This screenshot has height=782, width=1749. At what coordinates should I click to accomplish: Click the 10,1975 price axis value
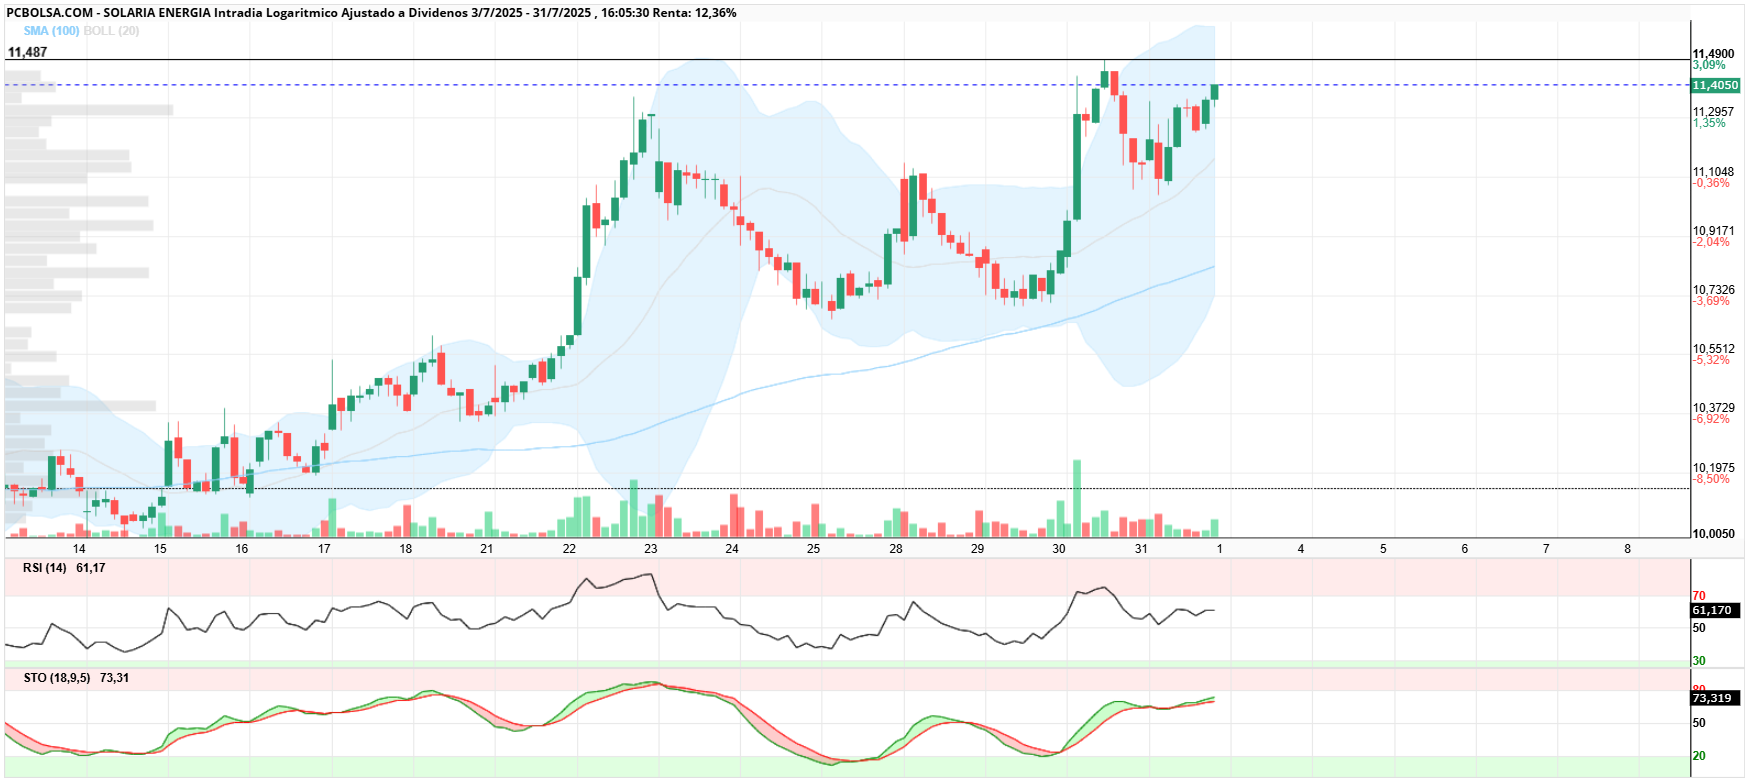tap(1713, 468)
